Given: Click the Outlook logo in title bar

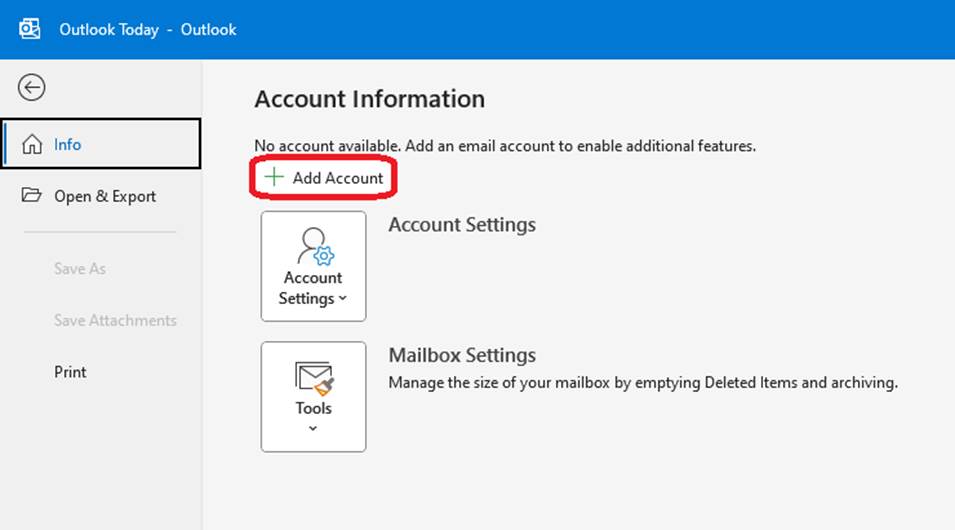Looking at the screenshot, I should 29,29.
